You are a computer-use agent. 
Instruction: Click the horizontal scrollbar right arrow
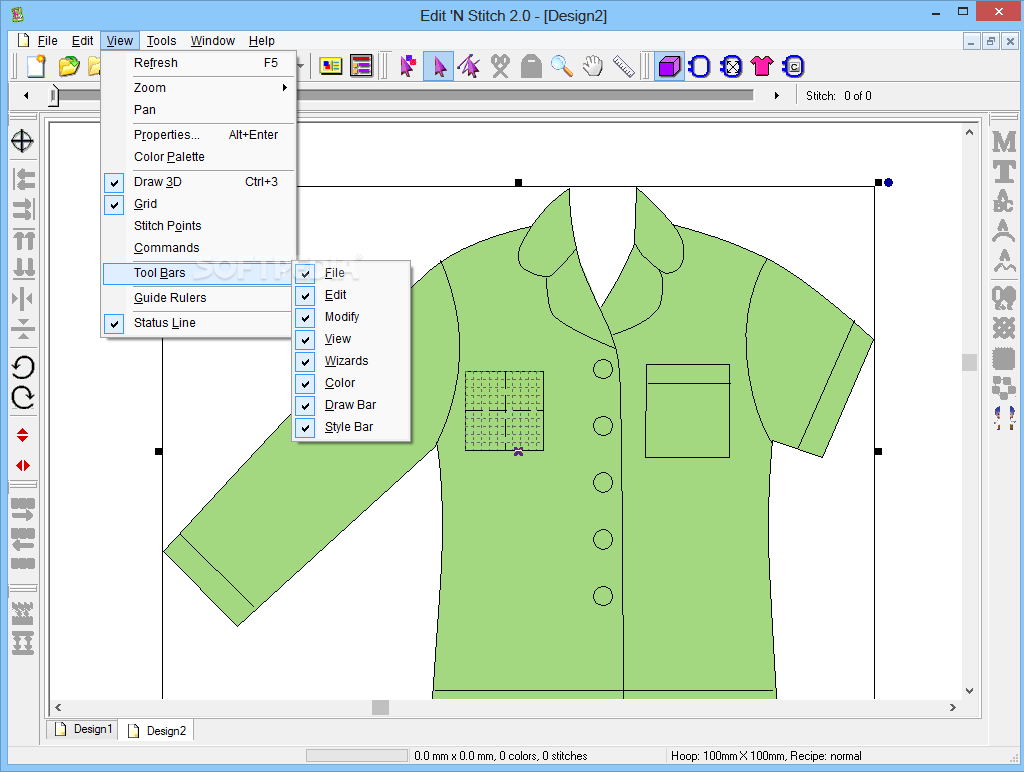(x=953, y=707)
